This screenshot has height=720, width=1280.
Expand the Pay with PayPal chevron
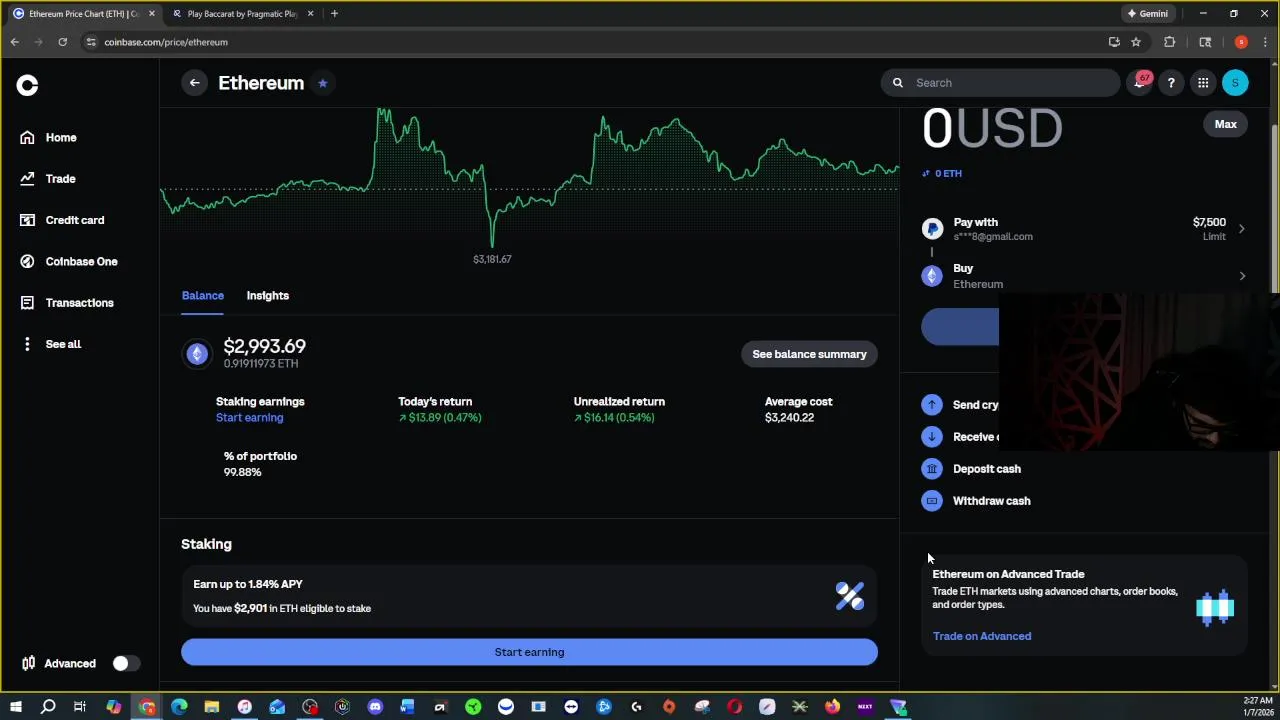pyautogui.click(x=1241, y=229)
